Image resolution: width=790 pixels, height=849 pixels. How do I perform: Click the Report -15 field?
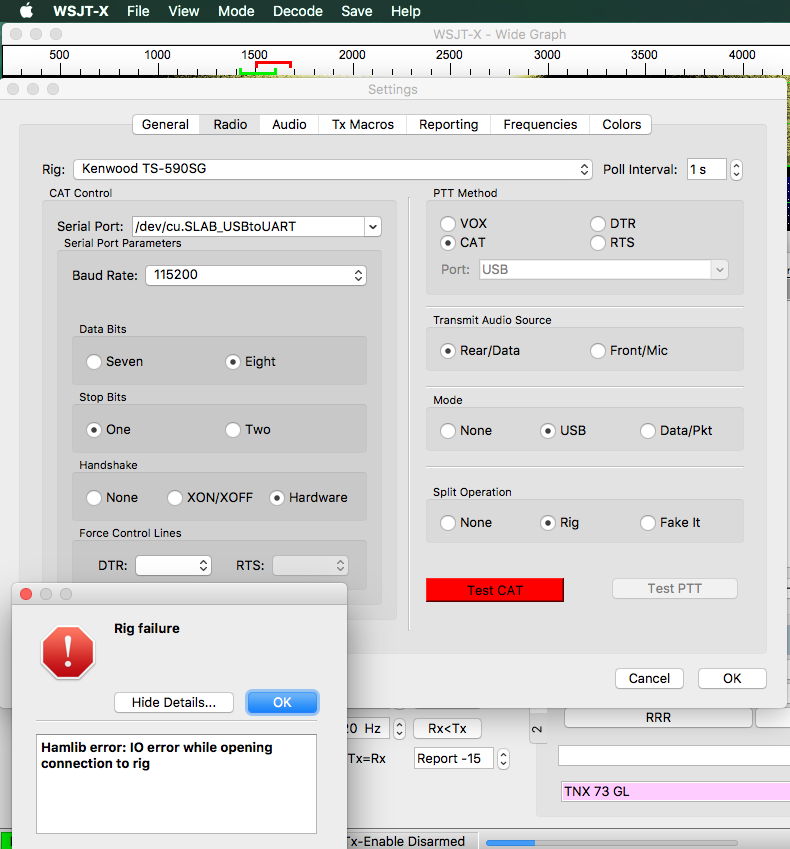(x=454, y=759)
